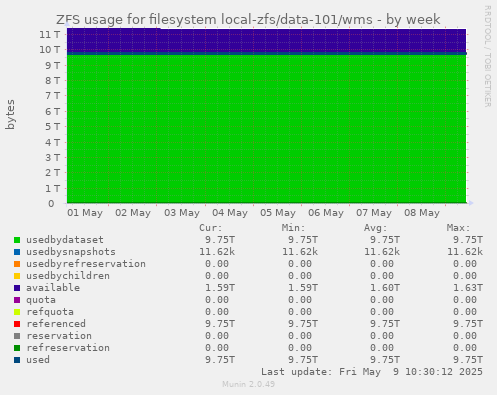Click available maximum value 1.63T

(x=468, y=288)
